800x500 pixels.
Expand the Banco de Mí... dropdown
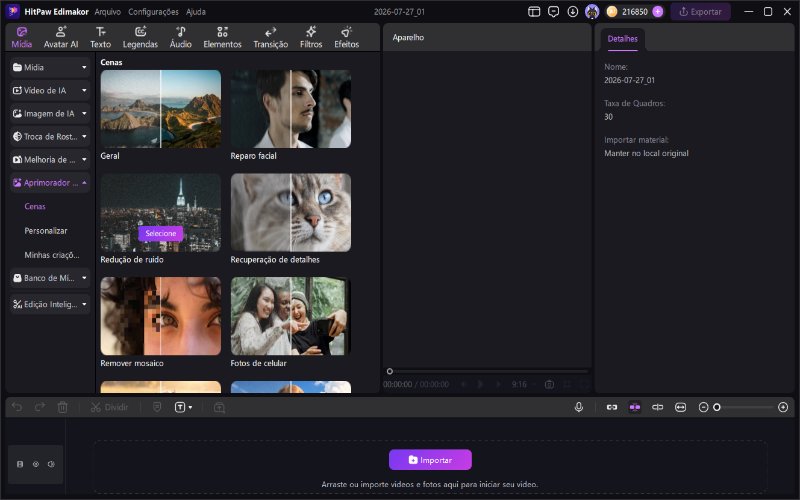pyautogui.click(x=84, y=278)
